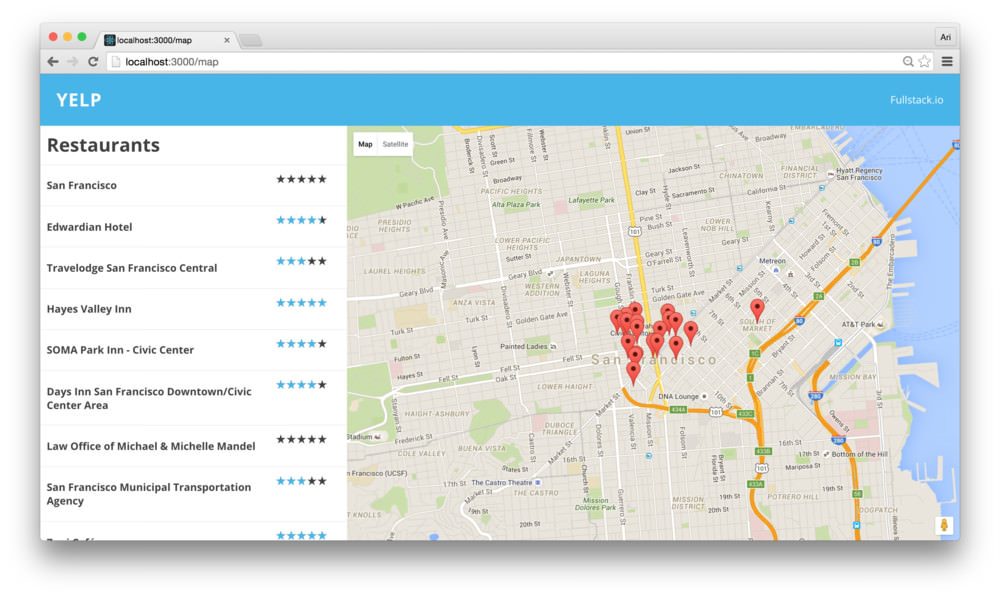
Task: Reload the page with refresh icon
Action: point(93,62)
